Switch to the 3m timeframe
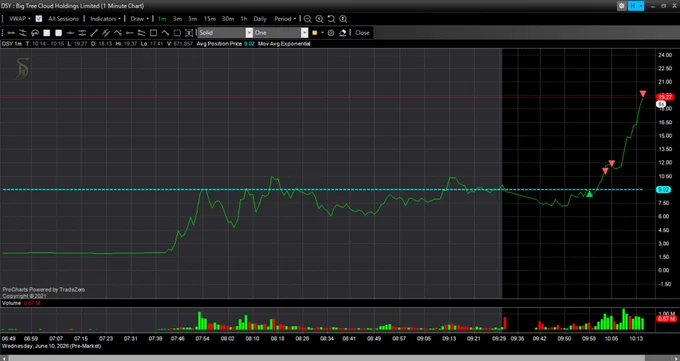 pos(177,19)
